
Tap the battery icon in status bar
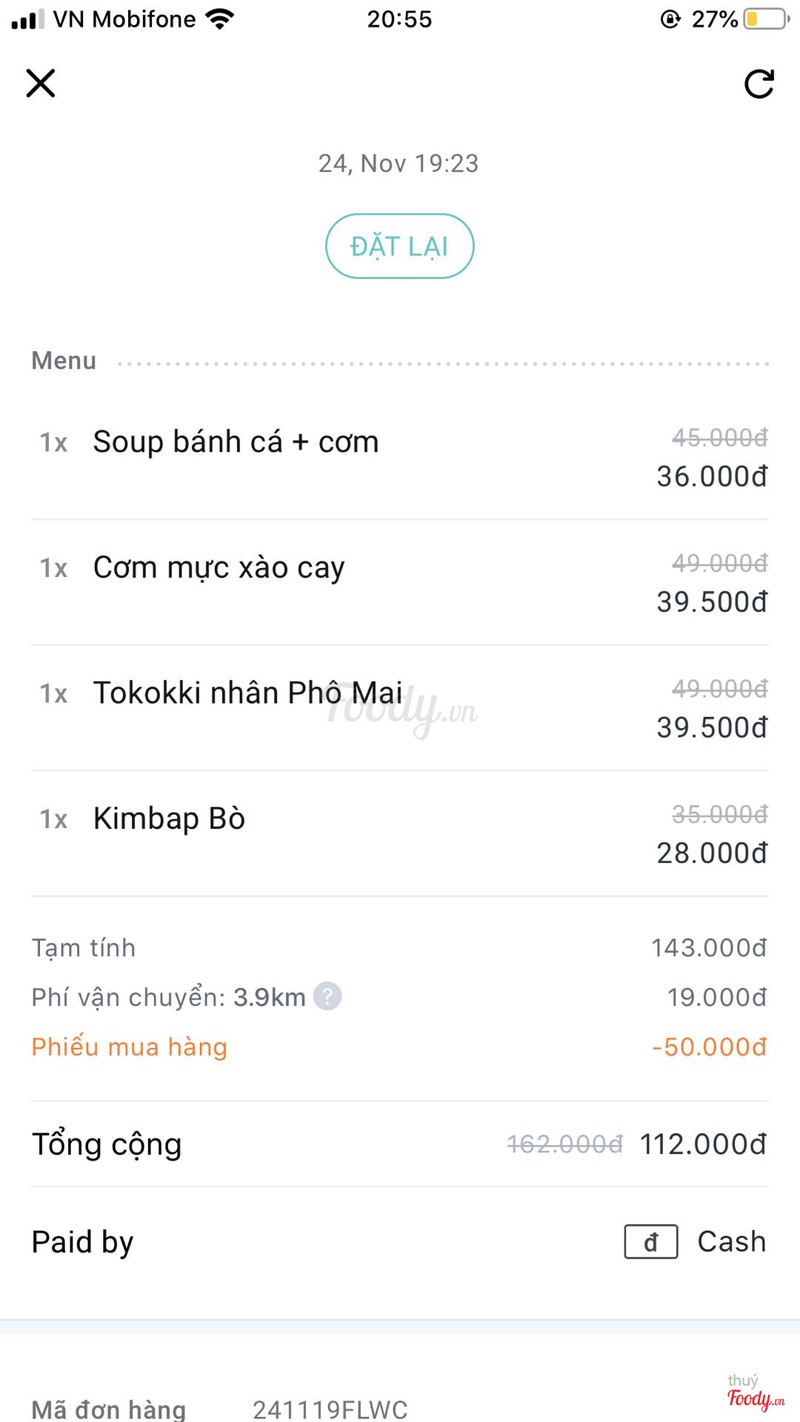coord(766,19)
